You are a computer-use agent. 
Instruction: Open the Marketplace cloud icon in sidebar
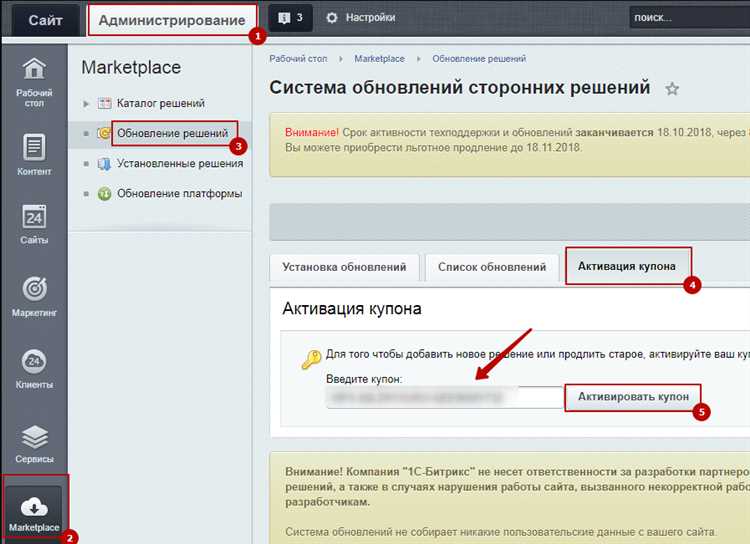coord(34,507)
